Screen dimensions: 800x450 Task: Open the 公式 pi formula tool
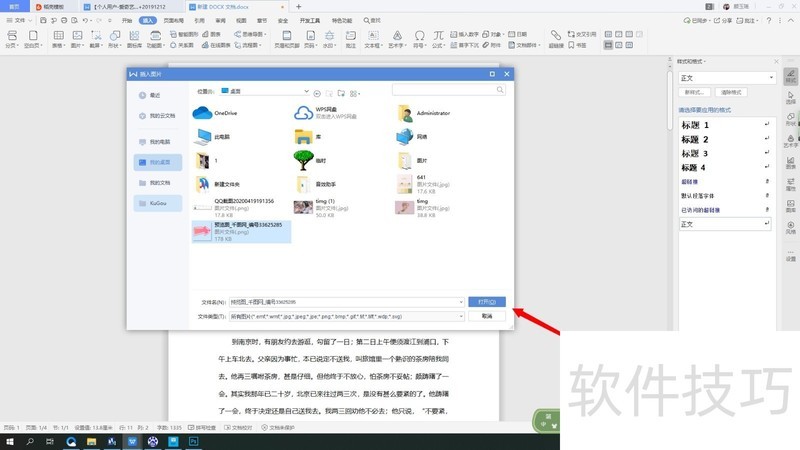(x=438, y=39)
